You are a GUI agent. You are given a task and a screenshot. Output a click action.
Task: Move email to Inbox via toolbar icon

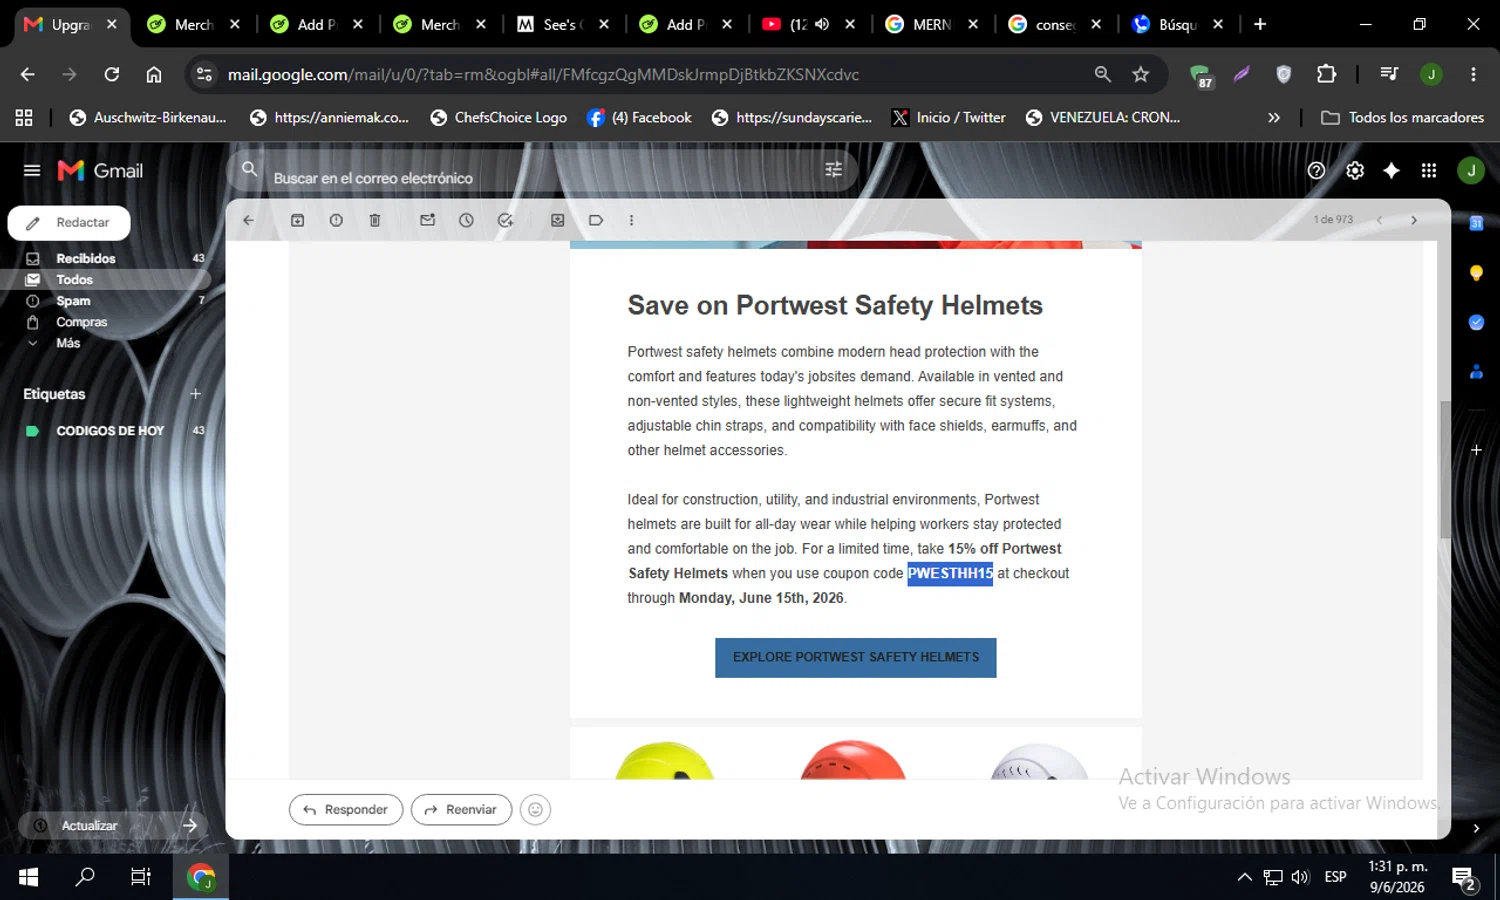(558, 220)
